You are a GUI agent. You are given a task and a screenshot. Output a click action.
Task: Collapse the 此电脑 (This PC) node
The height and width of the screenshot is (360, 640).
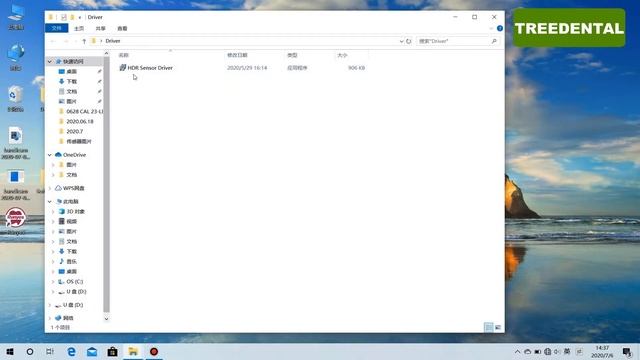(49, 202)
